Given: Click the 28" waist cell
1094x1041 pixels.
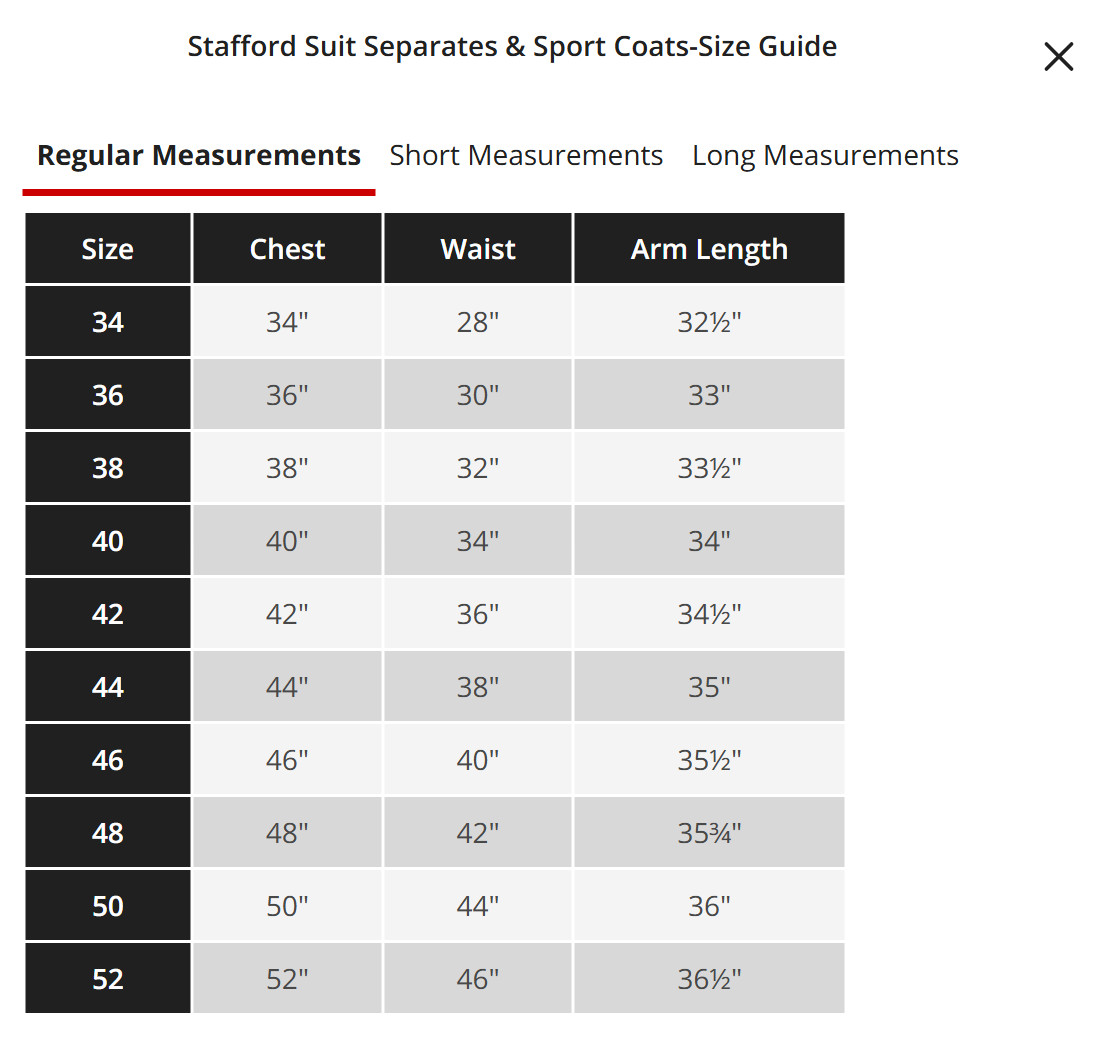Looking at the screenshot, I should point(478,322).
